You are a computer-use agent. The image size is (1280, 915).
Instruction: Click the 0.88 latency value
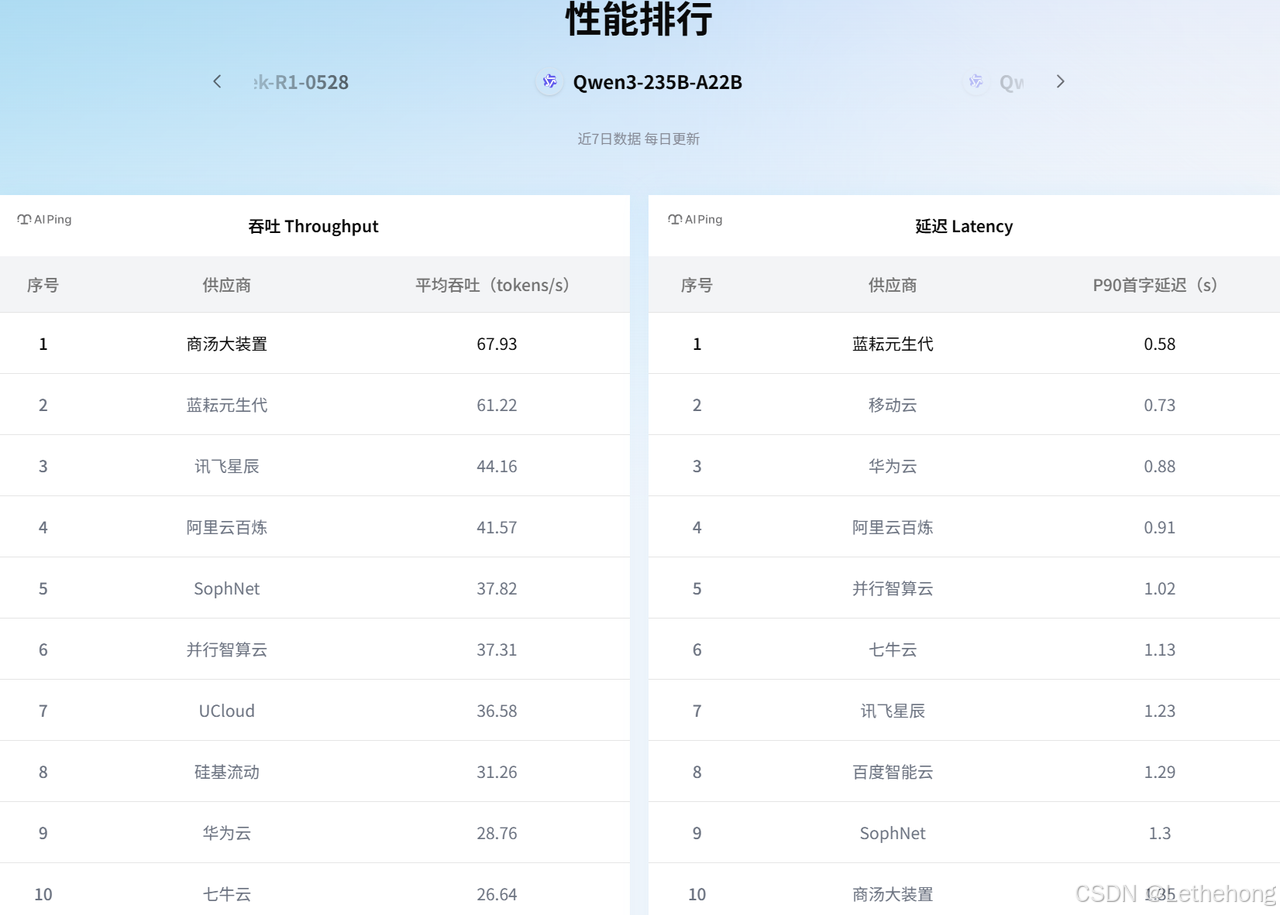[x=1160, y=466]
